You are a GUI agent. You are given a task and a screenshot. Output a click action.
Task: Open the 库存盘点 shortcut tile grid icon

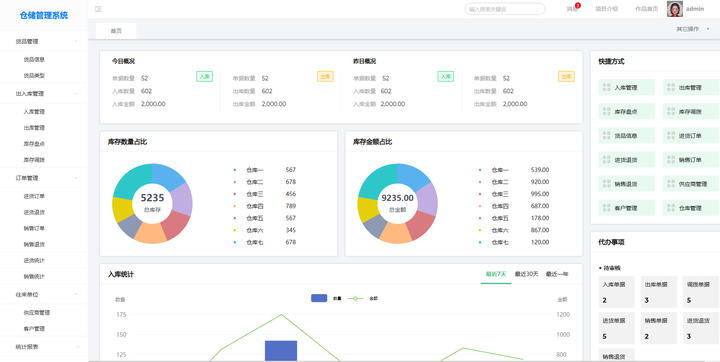(x=606, y=111)
